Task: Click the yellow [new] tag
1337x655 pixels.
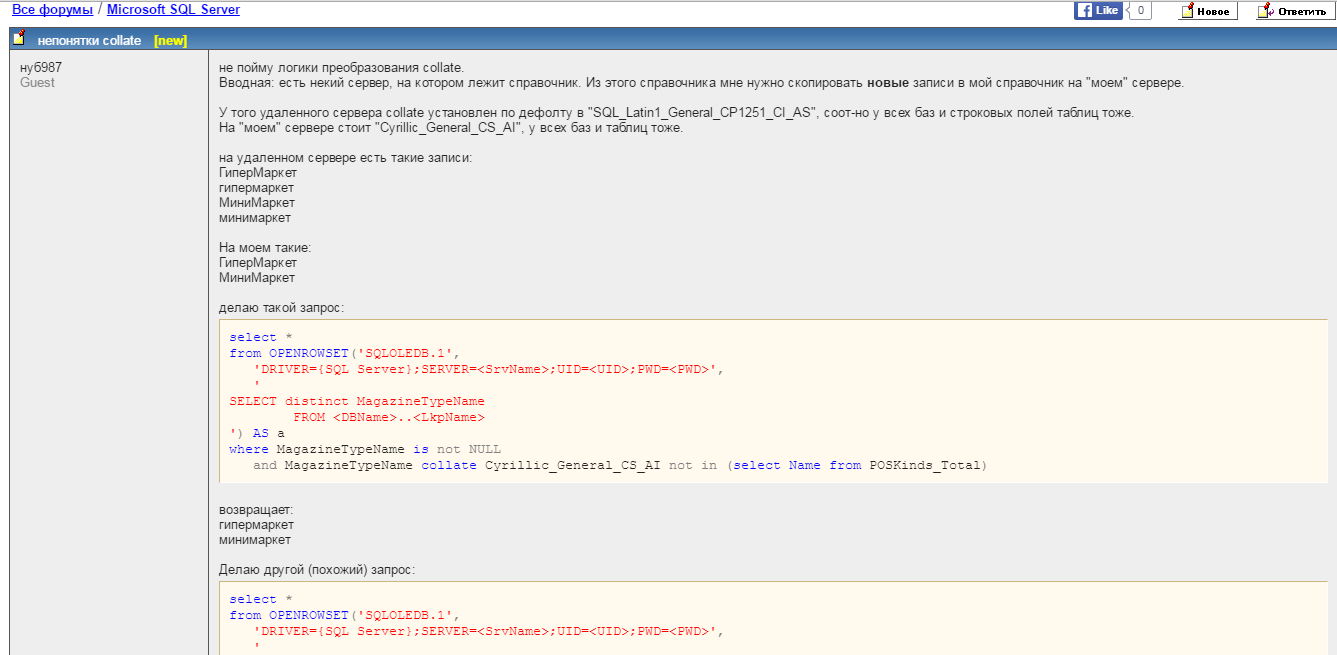Action: 170,41
